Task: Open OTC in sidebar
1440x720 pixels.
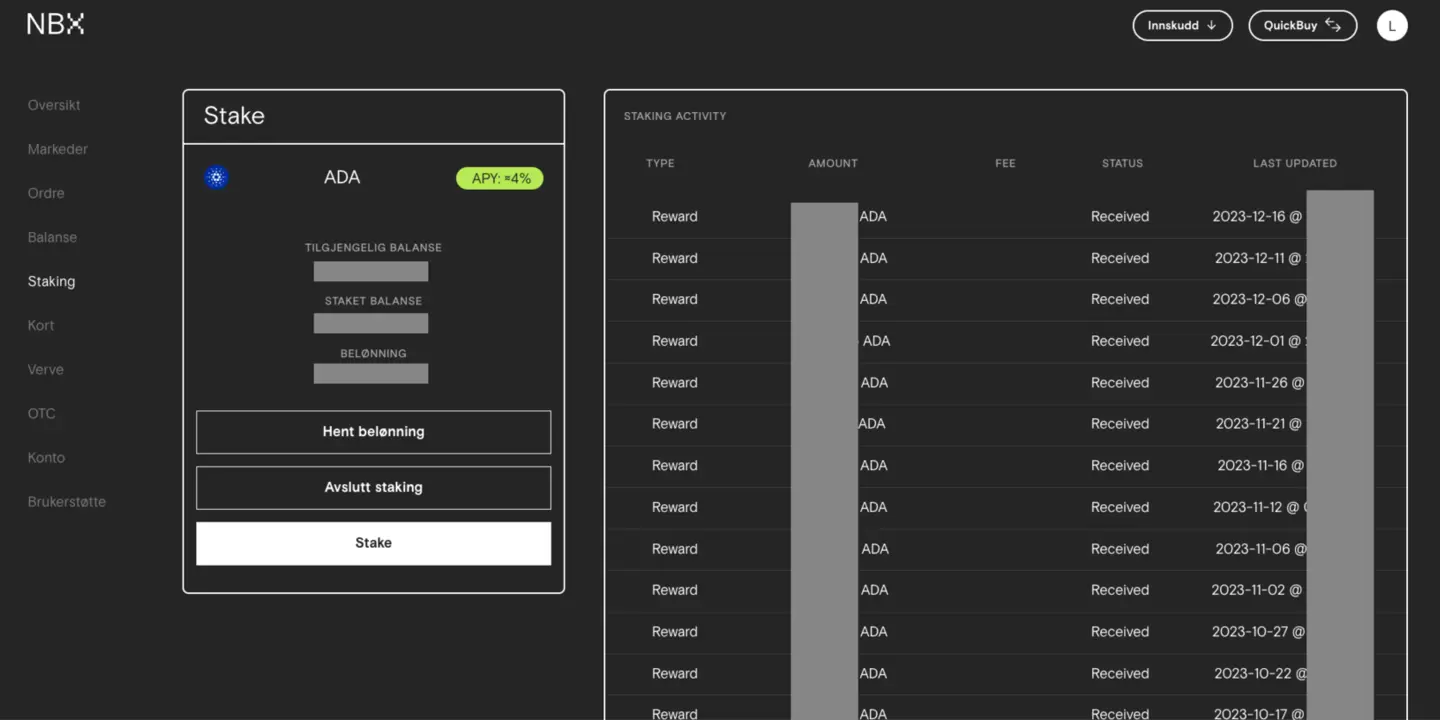Action: coord(42,413)
